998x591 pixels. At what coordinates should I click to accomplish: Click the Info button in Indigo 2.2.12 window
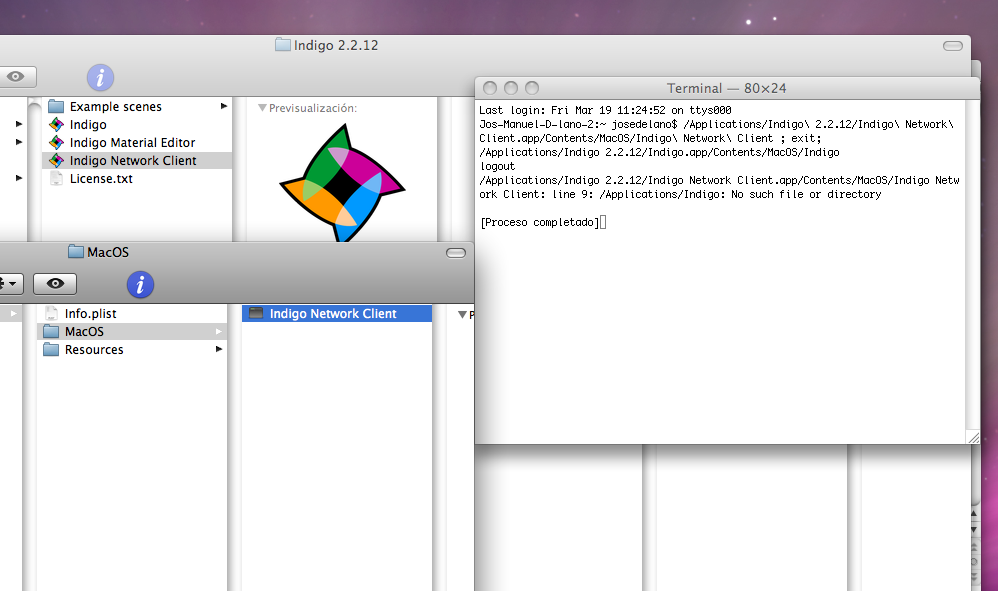(100, 78)
